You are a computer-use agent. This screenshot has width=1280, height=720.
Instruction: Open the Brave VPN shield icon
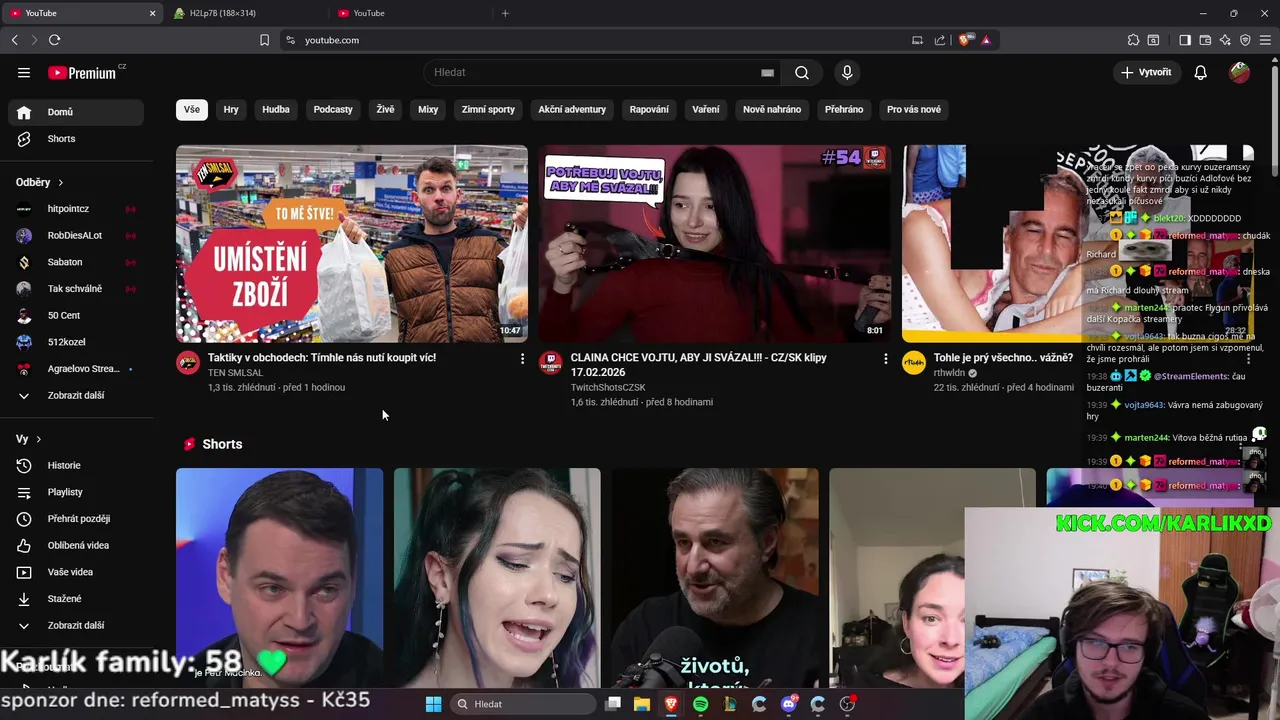[x=1245, y=40]
